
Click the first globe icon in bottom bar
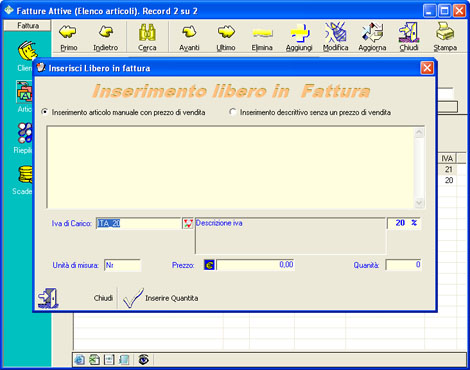(x=79, y=360)
